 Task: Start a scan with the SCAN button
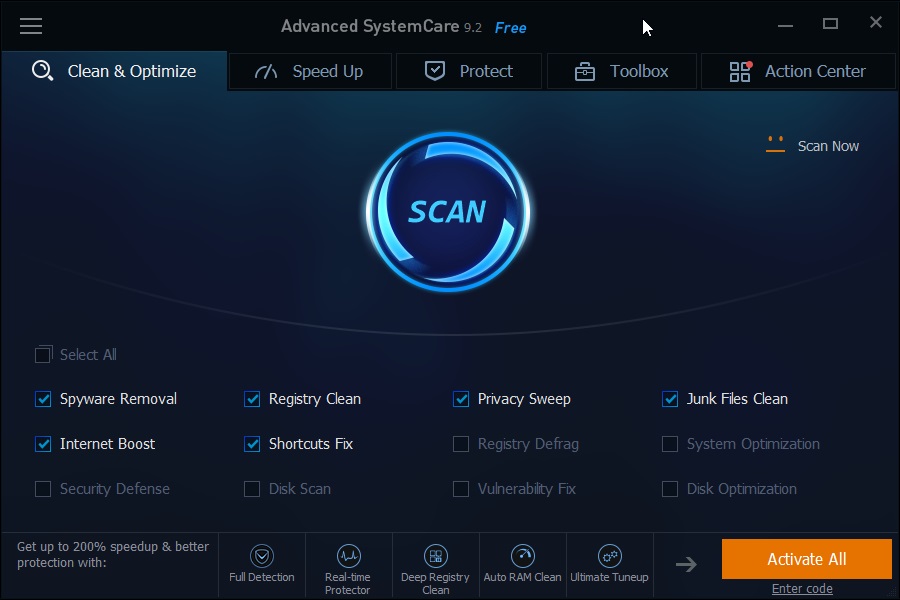pos(448,211)
